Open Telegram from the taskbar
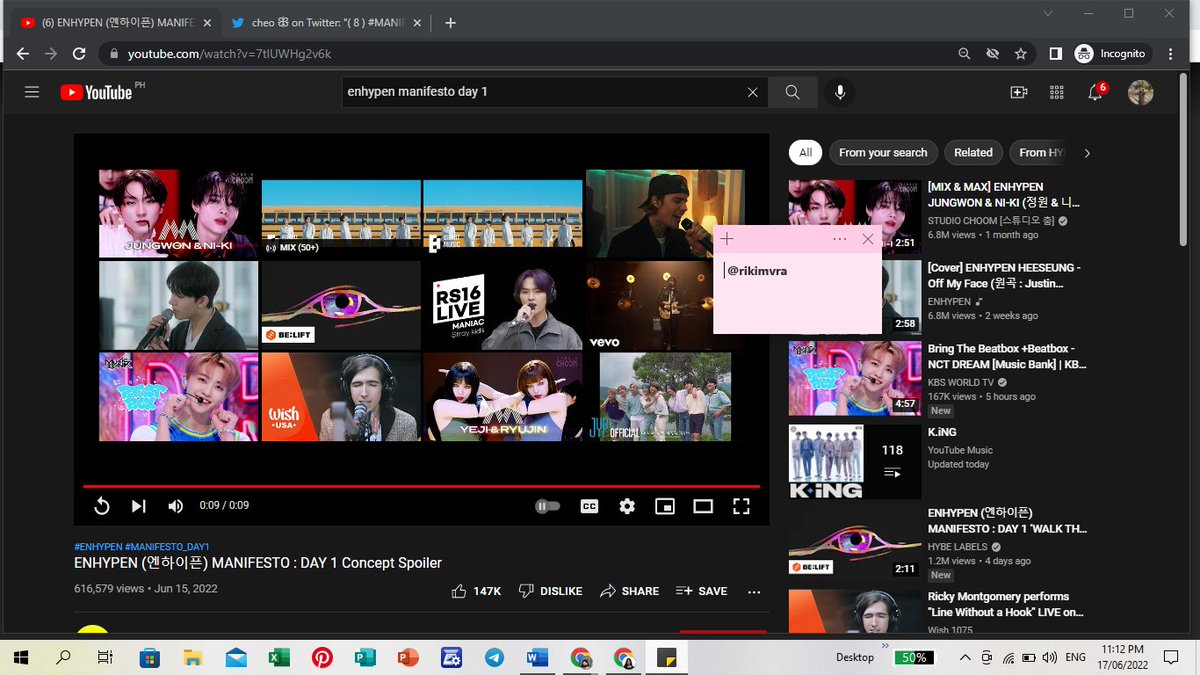This screenshot has width=1200, height=675. coord(494,657)
